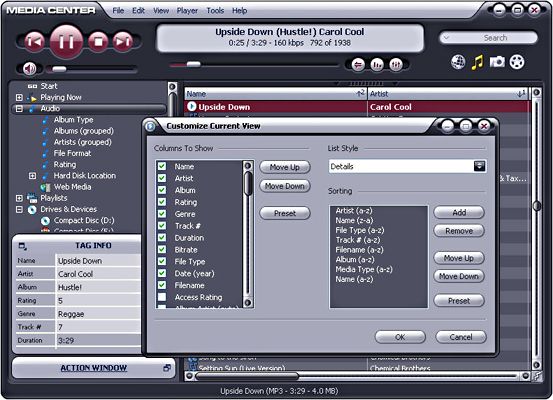Screen dimensions: 553x400
Task: Open the DSP mixer sliders icon
Action: pyautogui.click(x=396, y=65)
